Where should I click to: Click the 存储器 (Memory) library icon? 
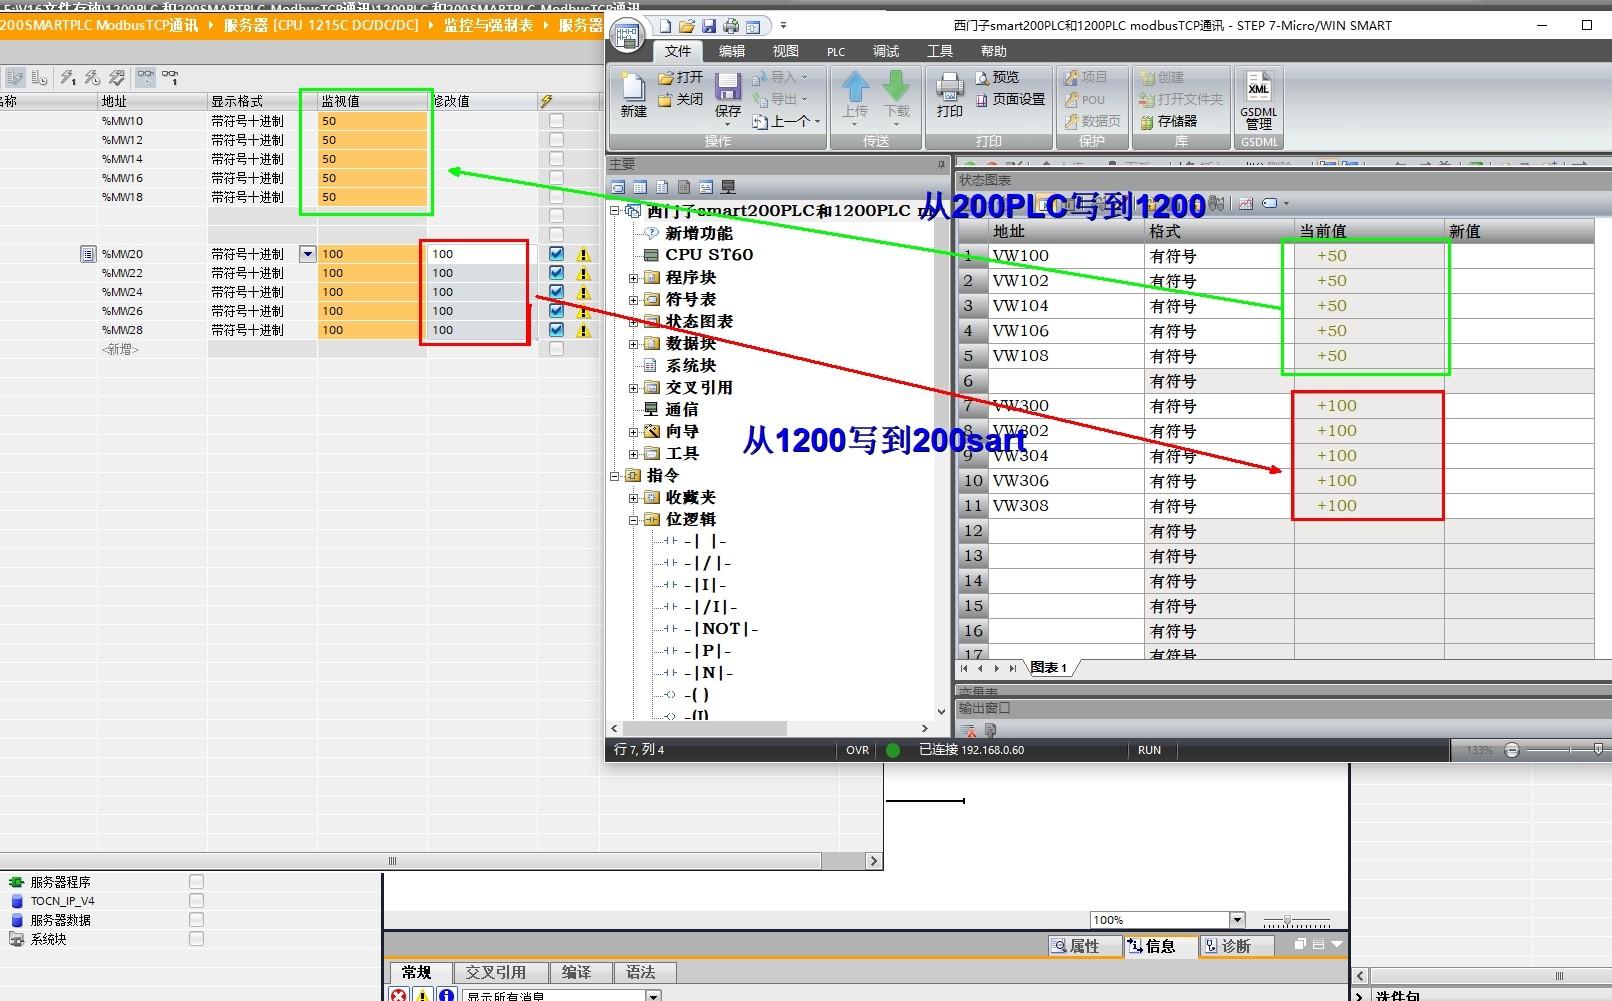coord(1147,121)
